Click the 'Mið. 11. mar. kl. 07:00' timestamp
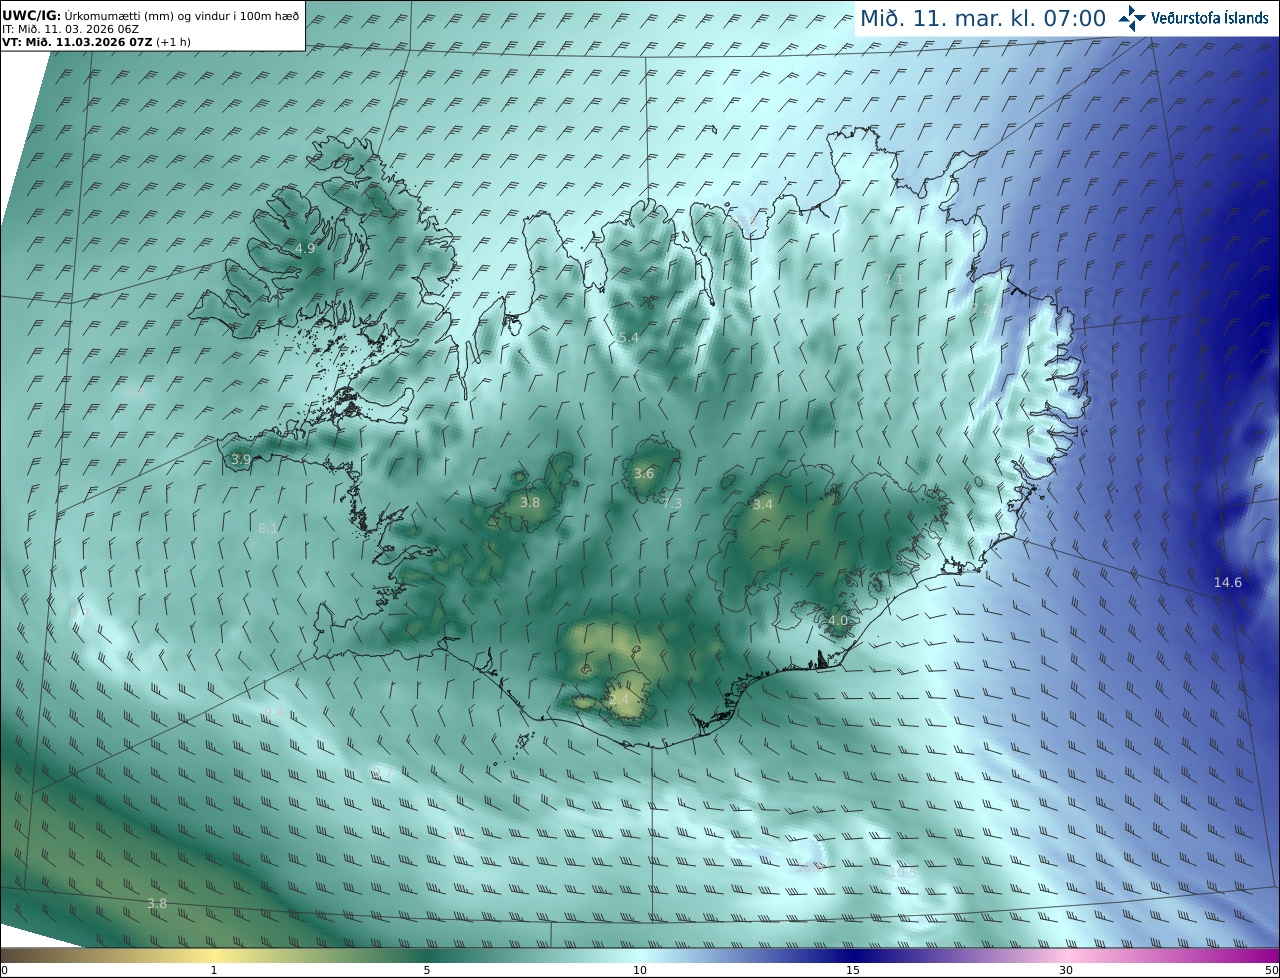The height and width of the screenshot is (978, 1280). click(x=983, y=18)
